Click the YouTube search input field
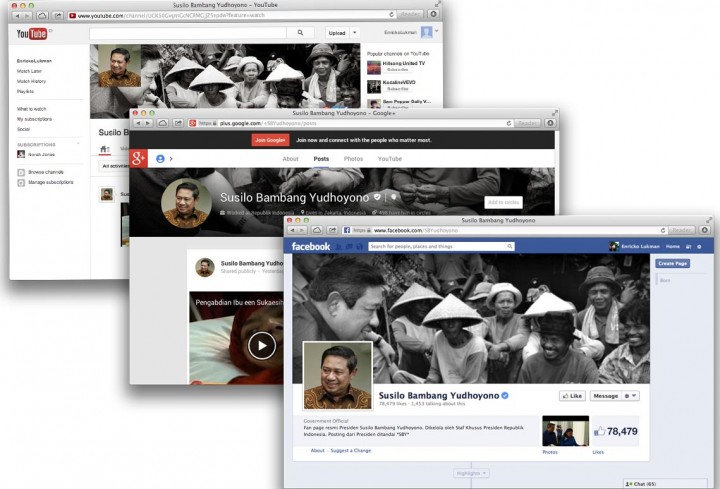 [188, 33]
